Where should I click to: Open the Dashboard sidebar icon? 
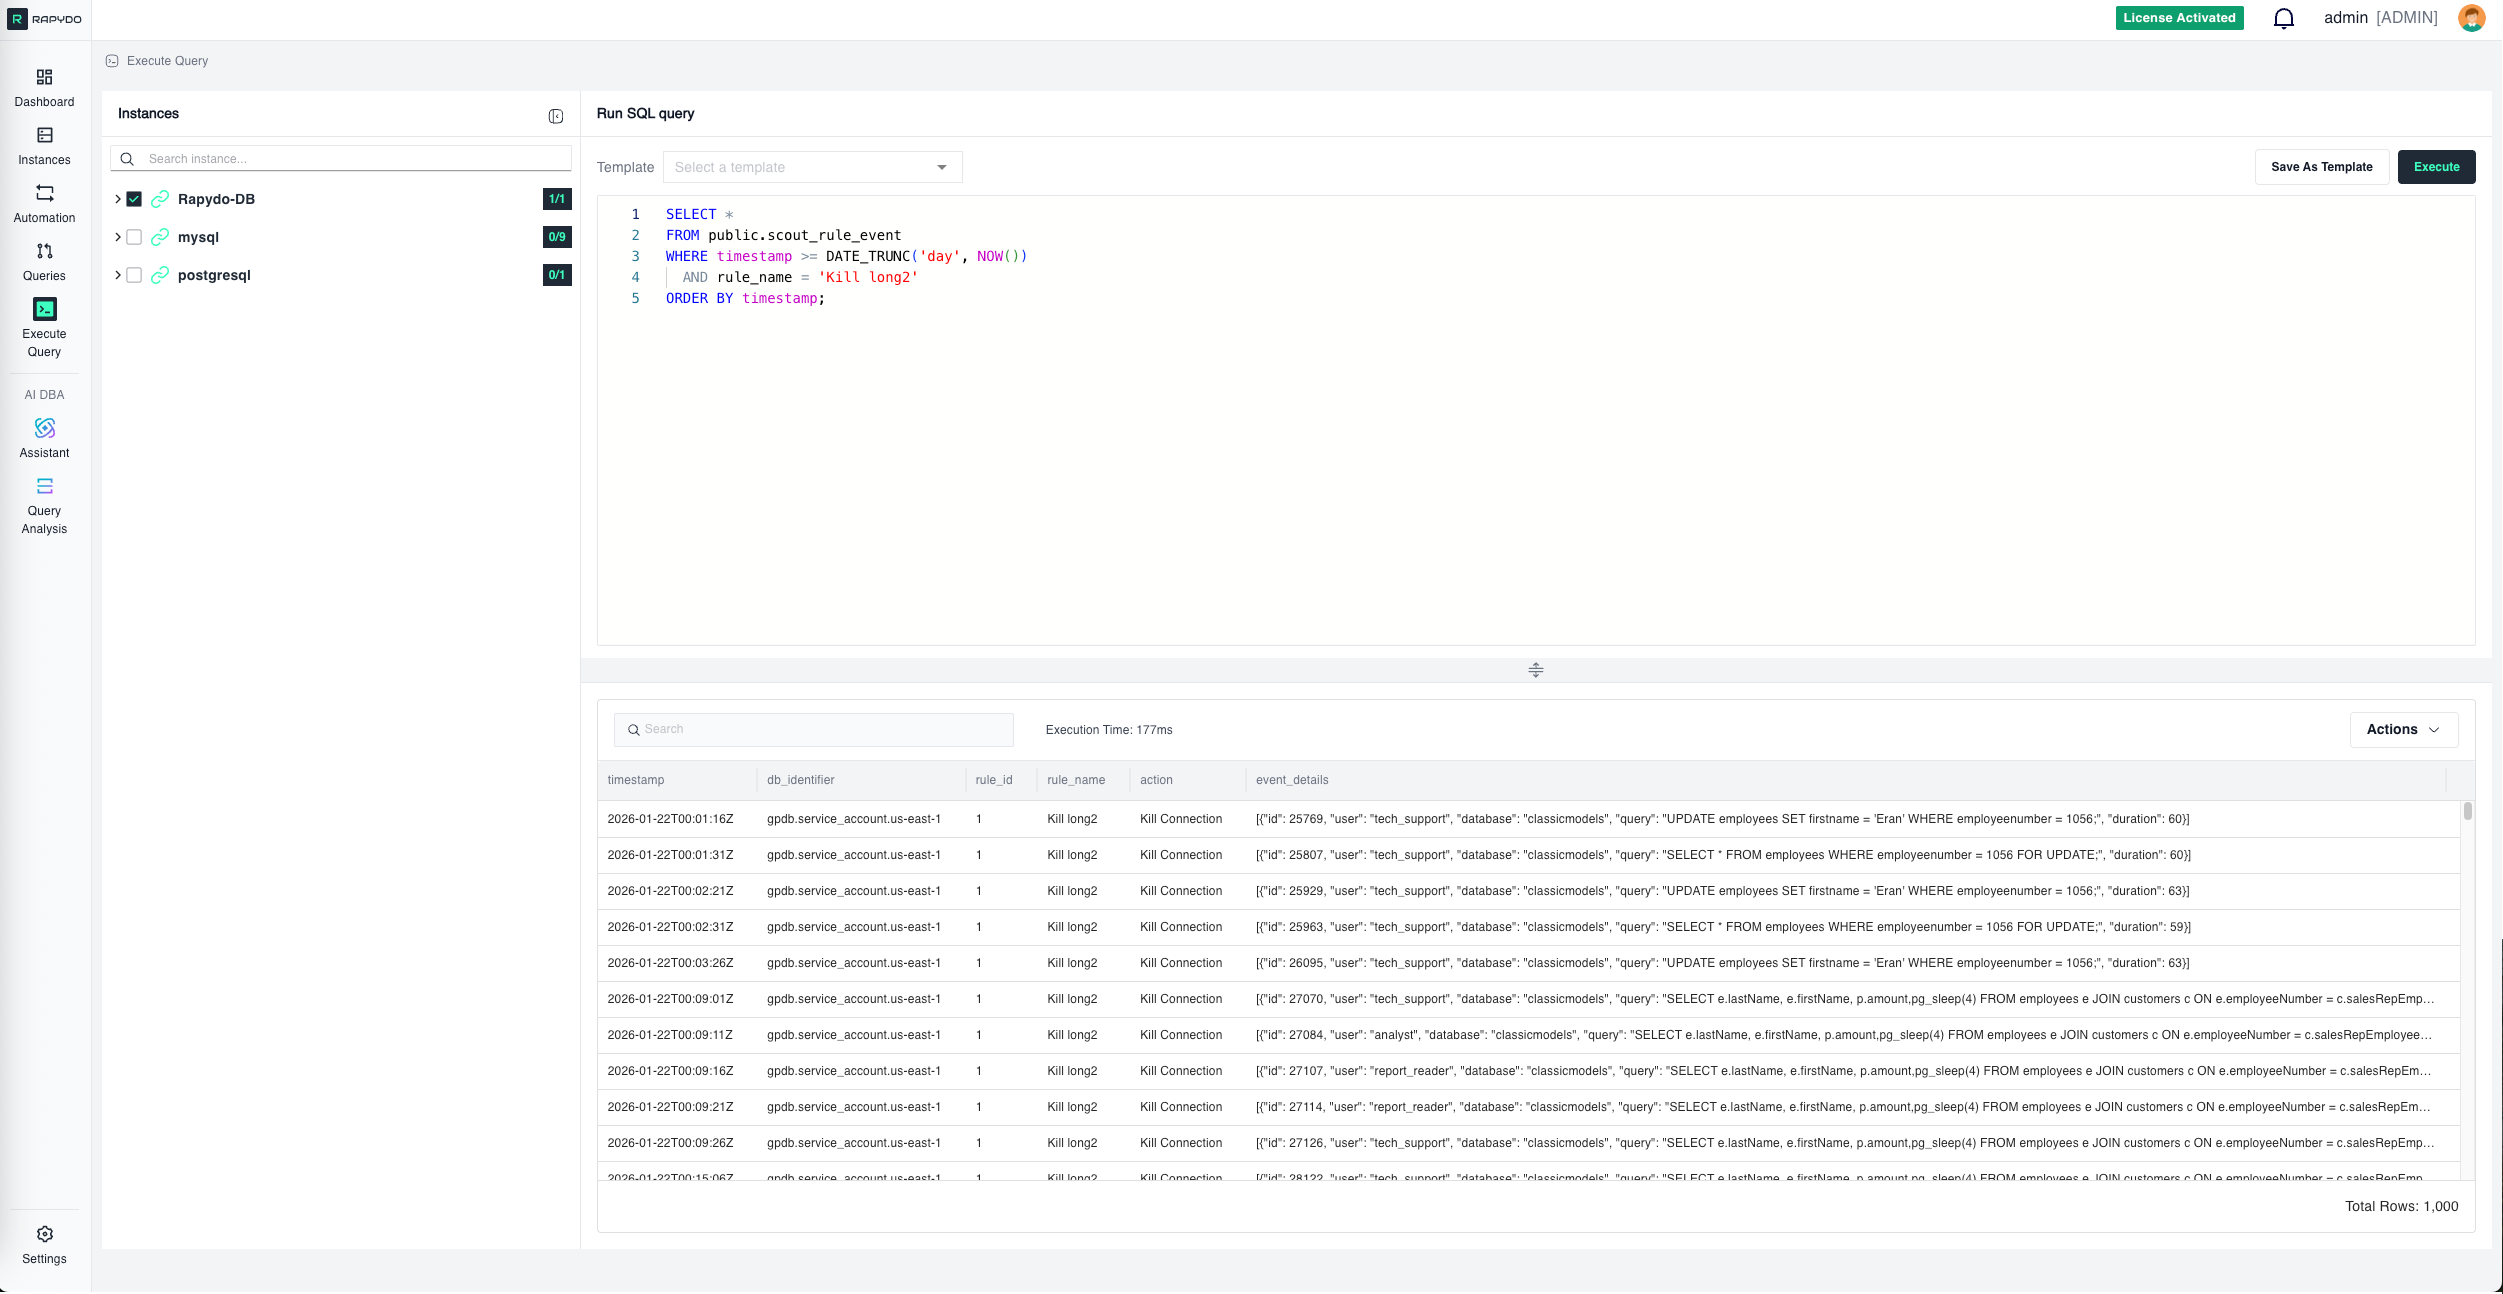click(44, 78)
